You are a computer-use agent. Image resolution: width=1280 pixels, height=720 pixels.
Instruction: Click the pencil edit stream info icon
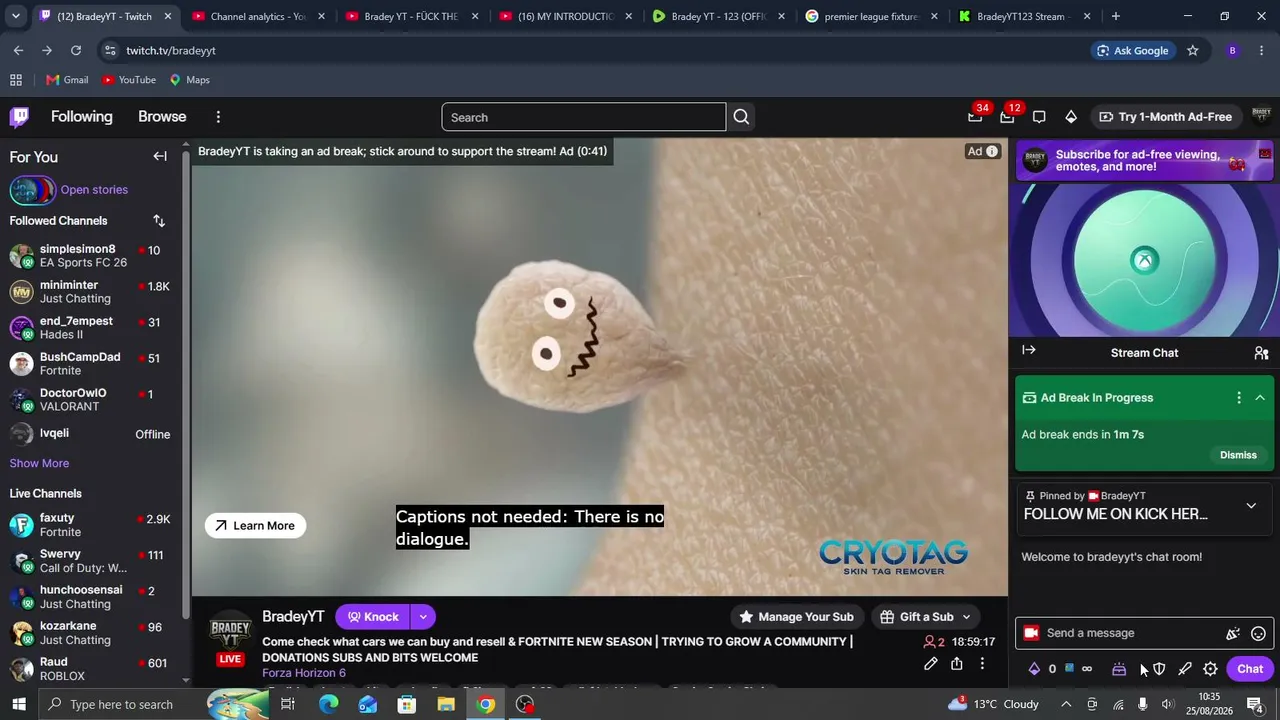(930, 664)
